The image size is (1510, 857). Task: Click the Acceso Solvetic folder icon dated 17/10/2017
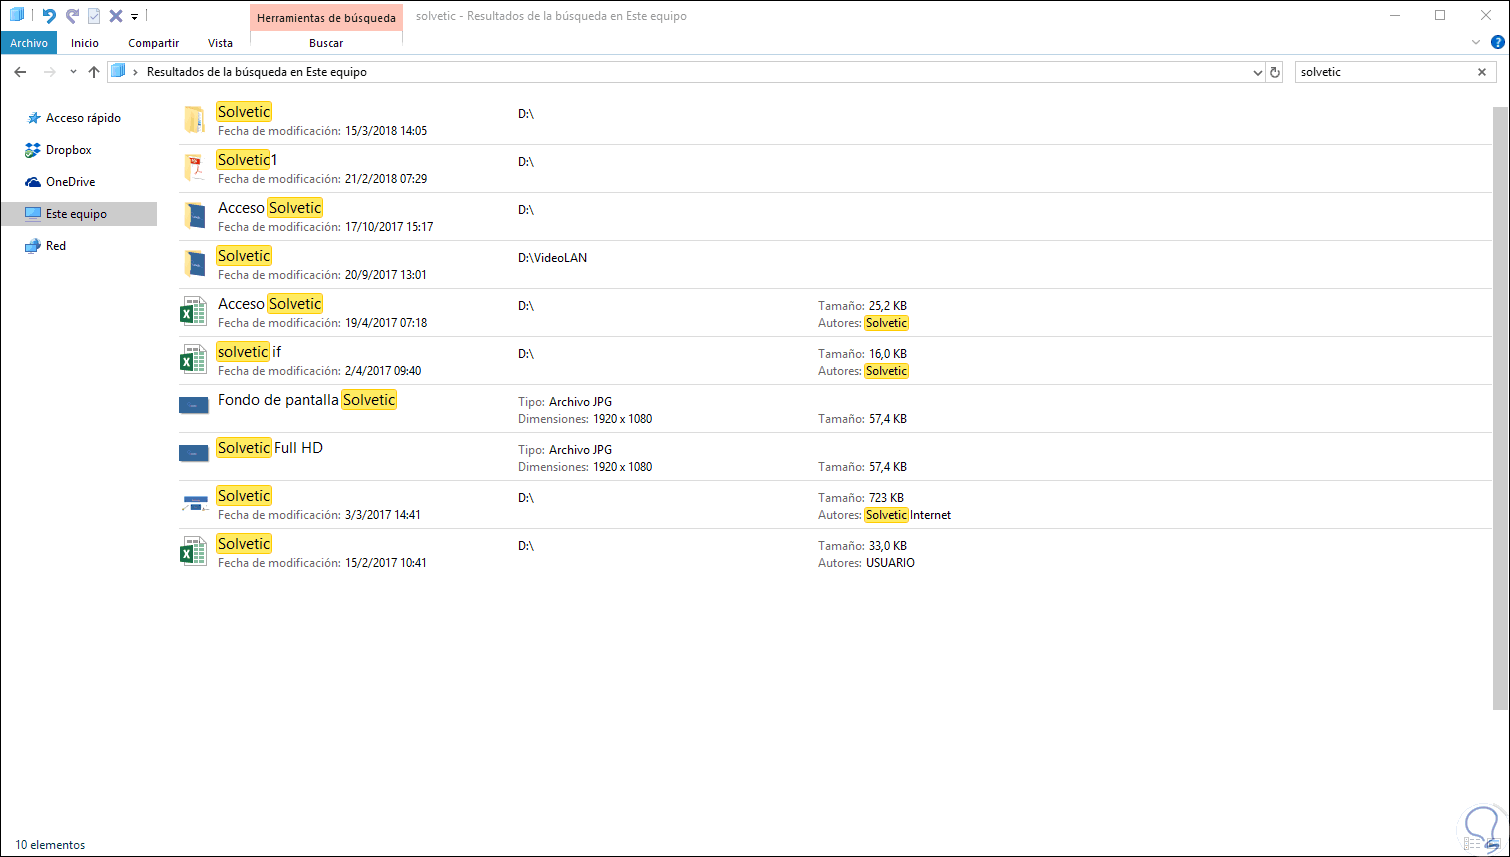[x=194, y=216]
